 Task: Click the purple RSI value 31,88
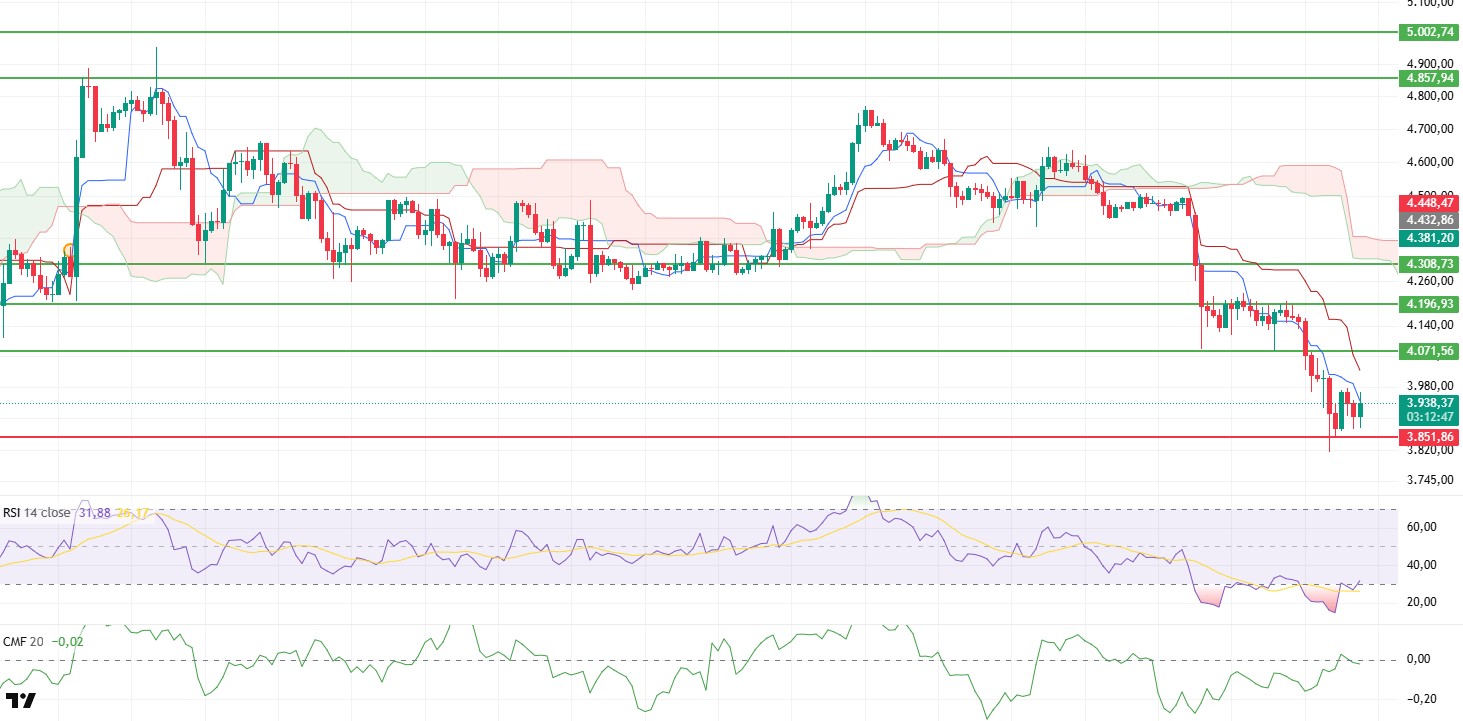point(94,513)
